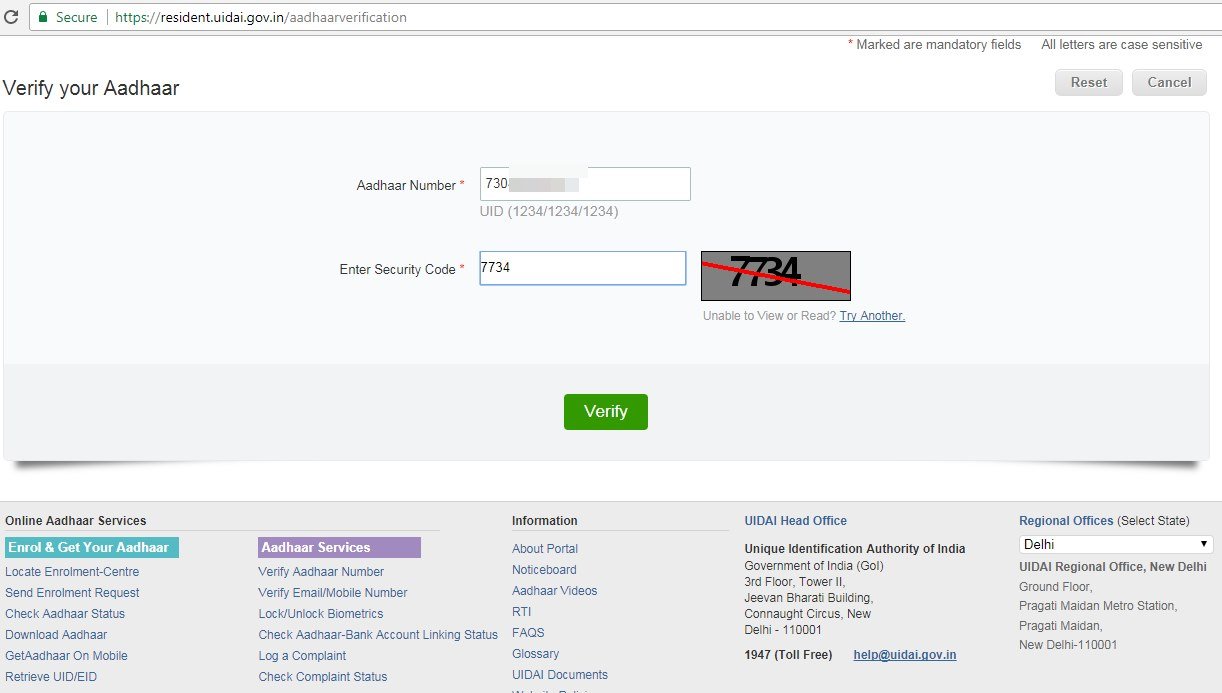Open Locate Enrolment-Centre link

point(72,572)
